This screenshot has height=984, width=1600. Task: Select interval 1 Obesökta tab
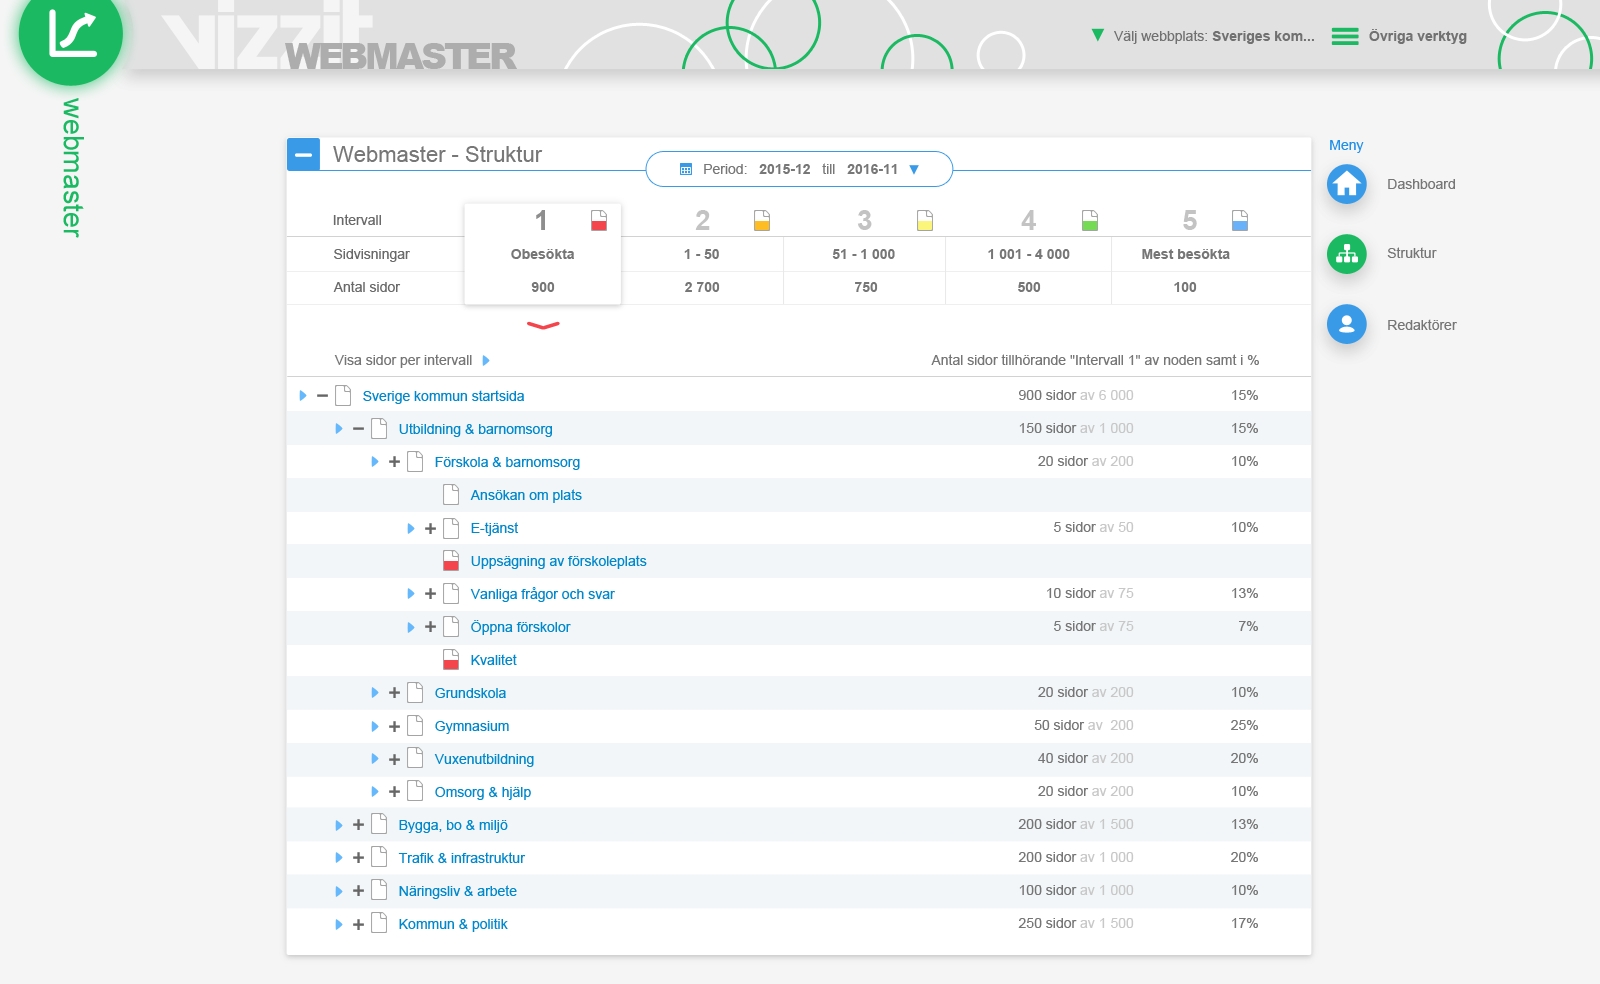pos(542,254)
